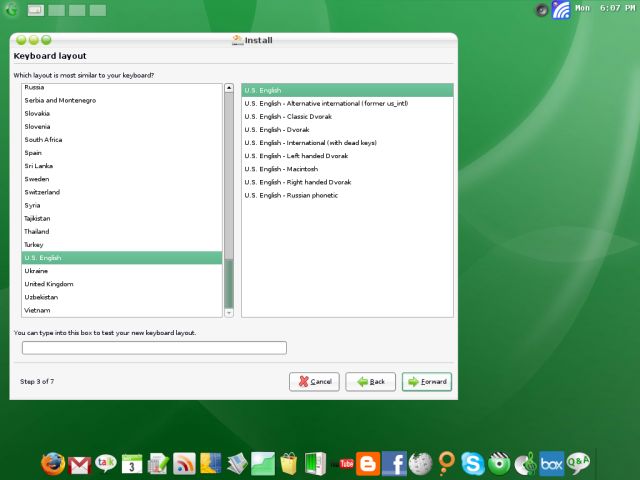Select Sweden in the country list

(x=122, y=179)
